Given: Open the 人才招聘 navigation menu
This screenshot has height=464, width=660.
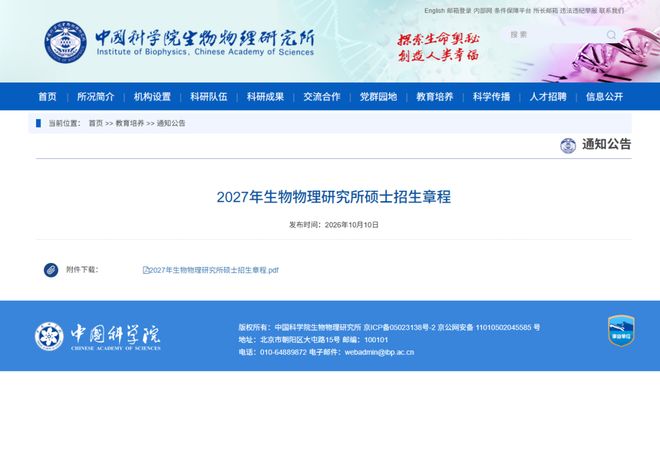Looking at the screenshot, I should tap(548, 97).
